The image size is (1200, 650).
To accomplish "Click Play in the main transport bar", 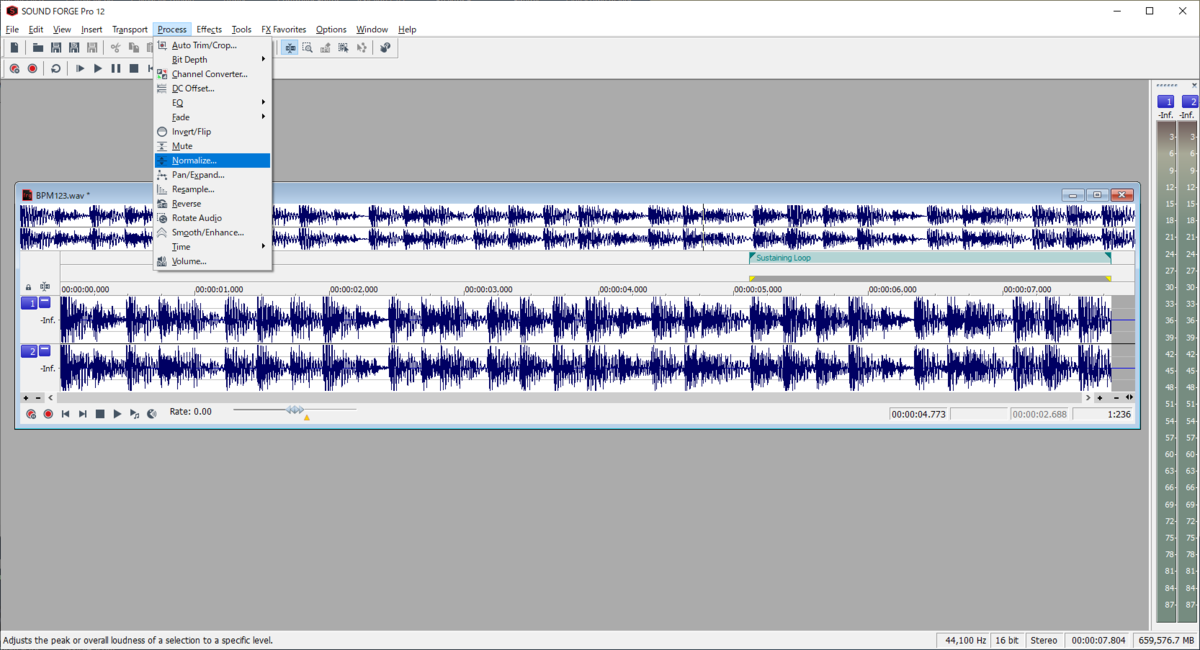I will (x=98, y=68).
